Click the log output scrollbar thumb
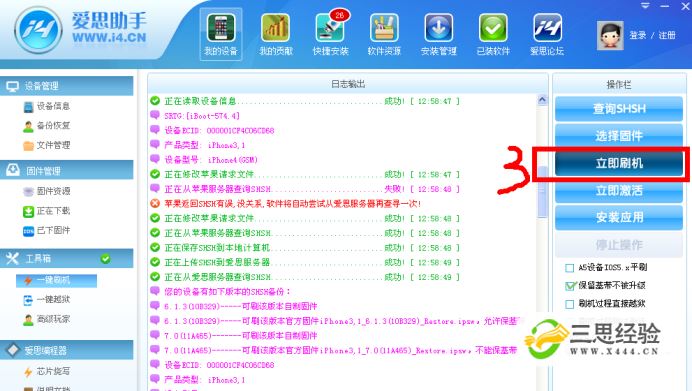 point(542,192)
